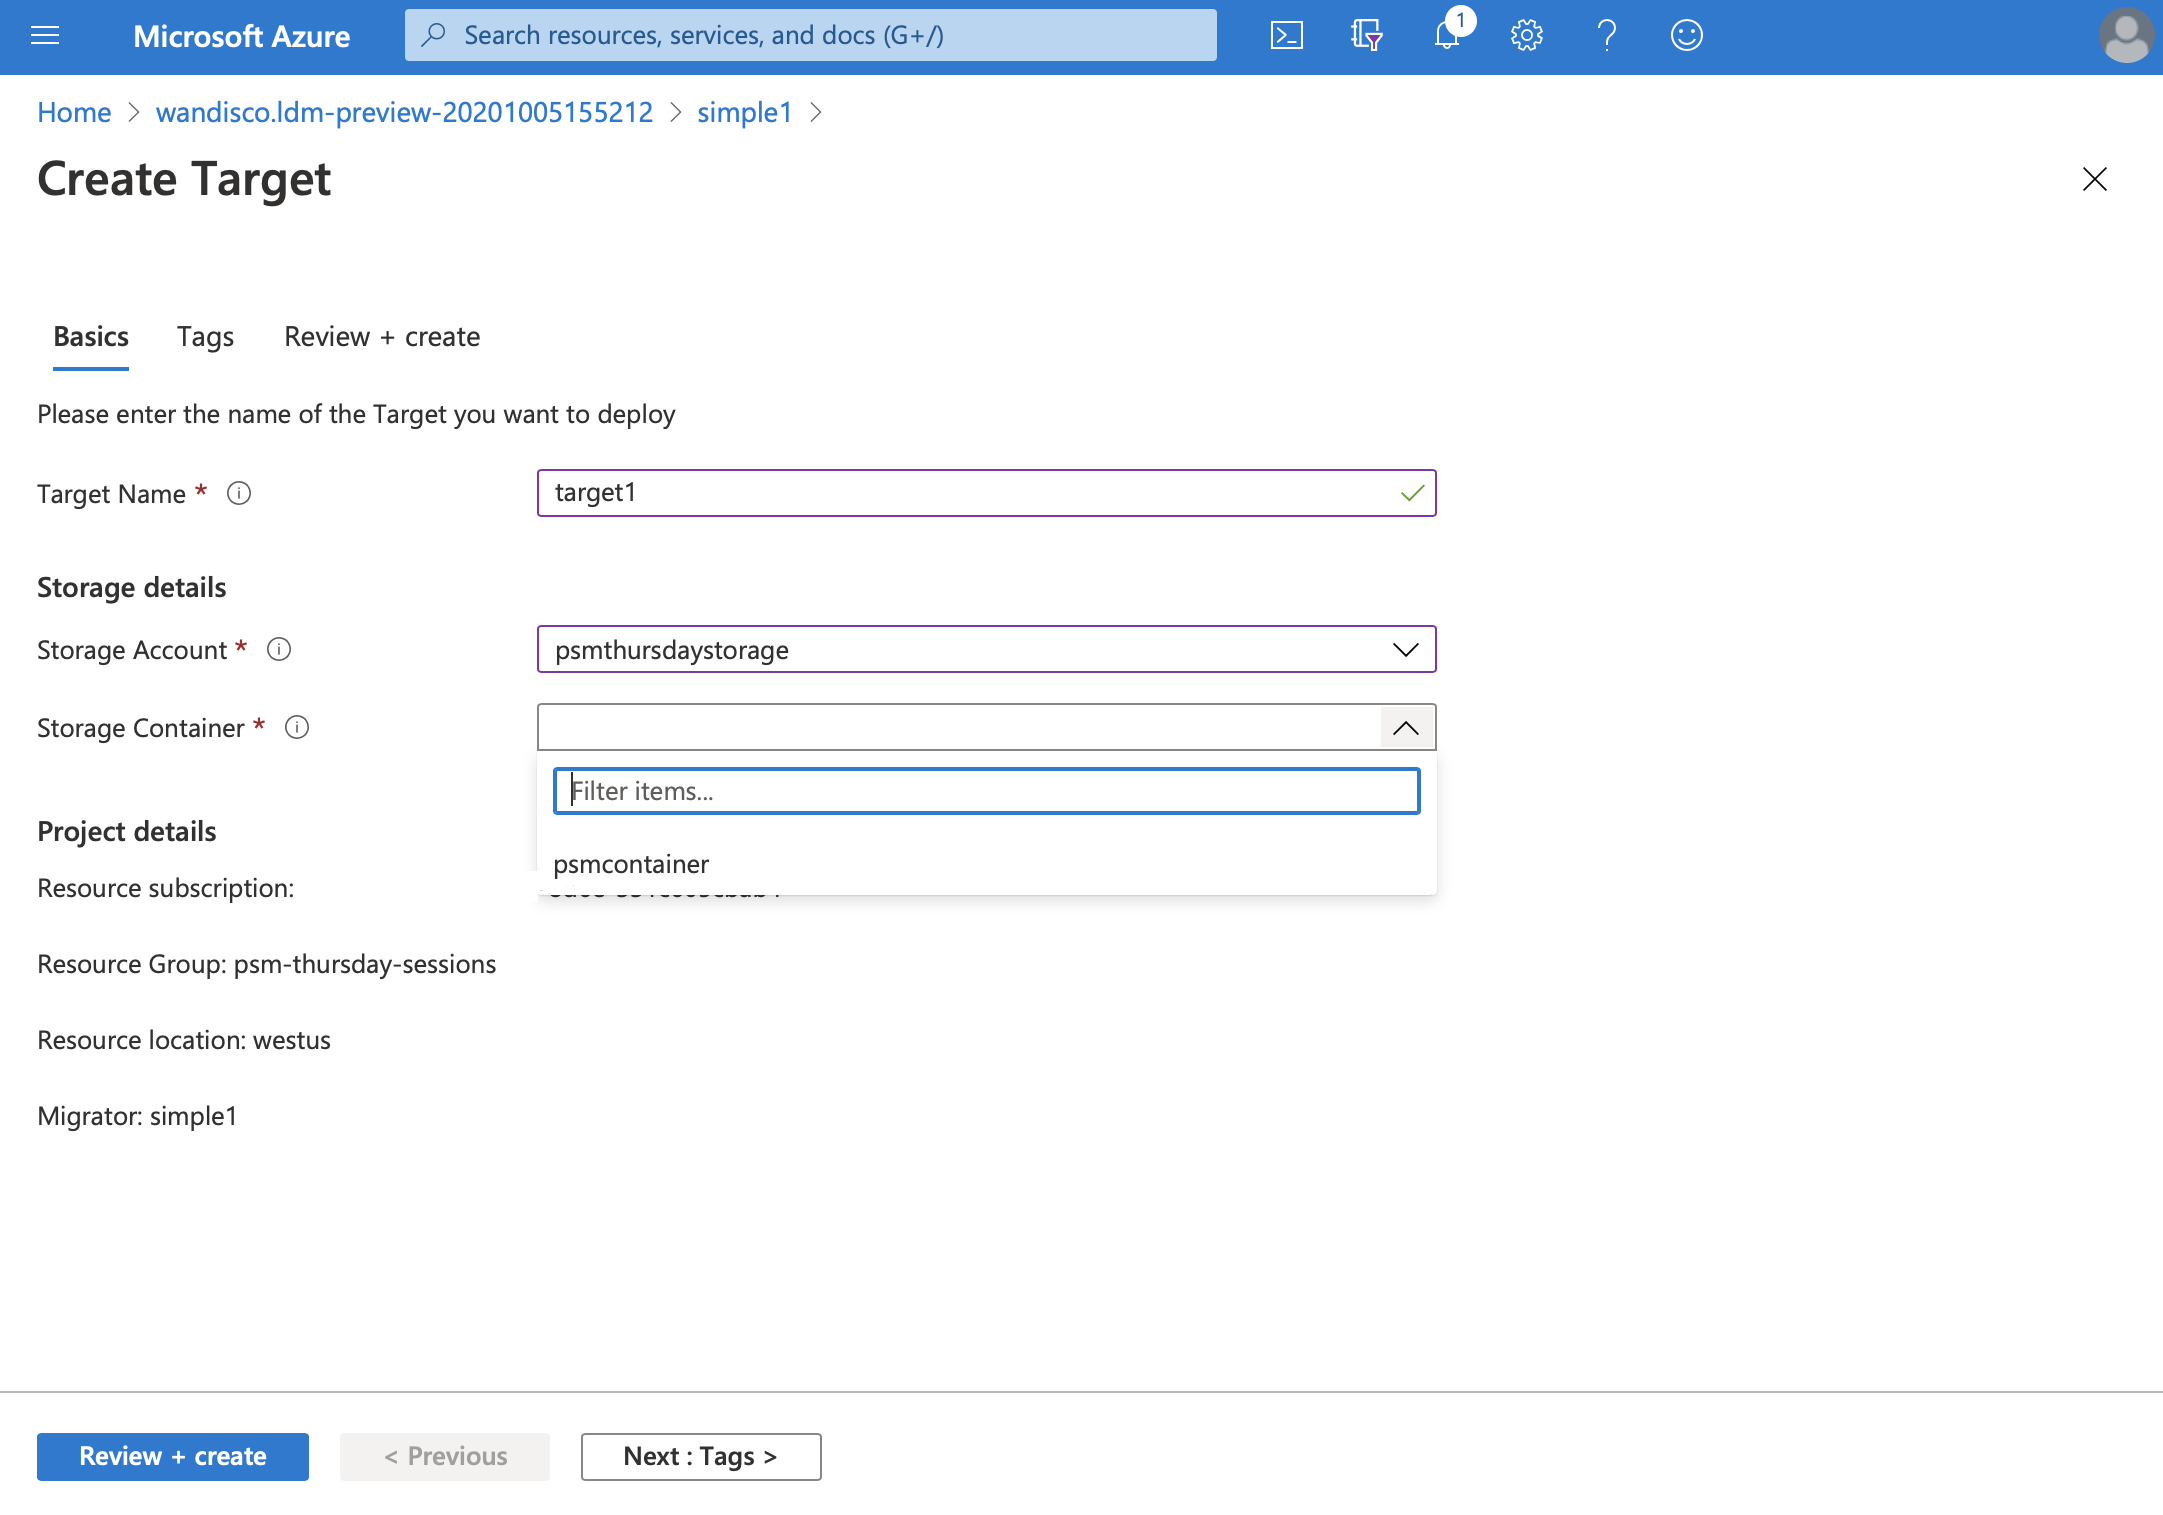2163x1515 pixels.
Task: Click the Azure Portal Menu hamburger icon
Action: tap(44, 35)
